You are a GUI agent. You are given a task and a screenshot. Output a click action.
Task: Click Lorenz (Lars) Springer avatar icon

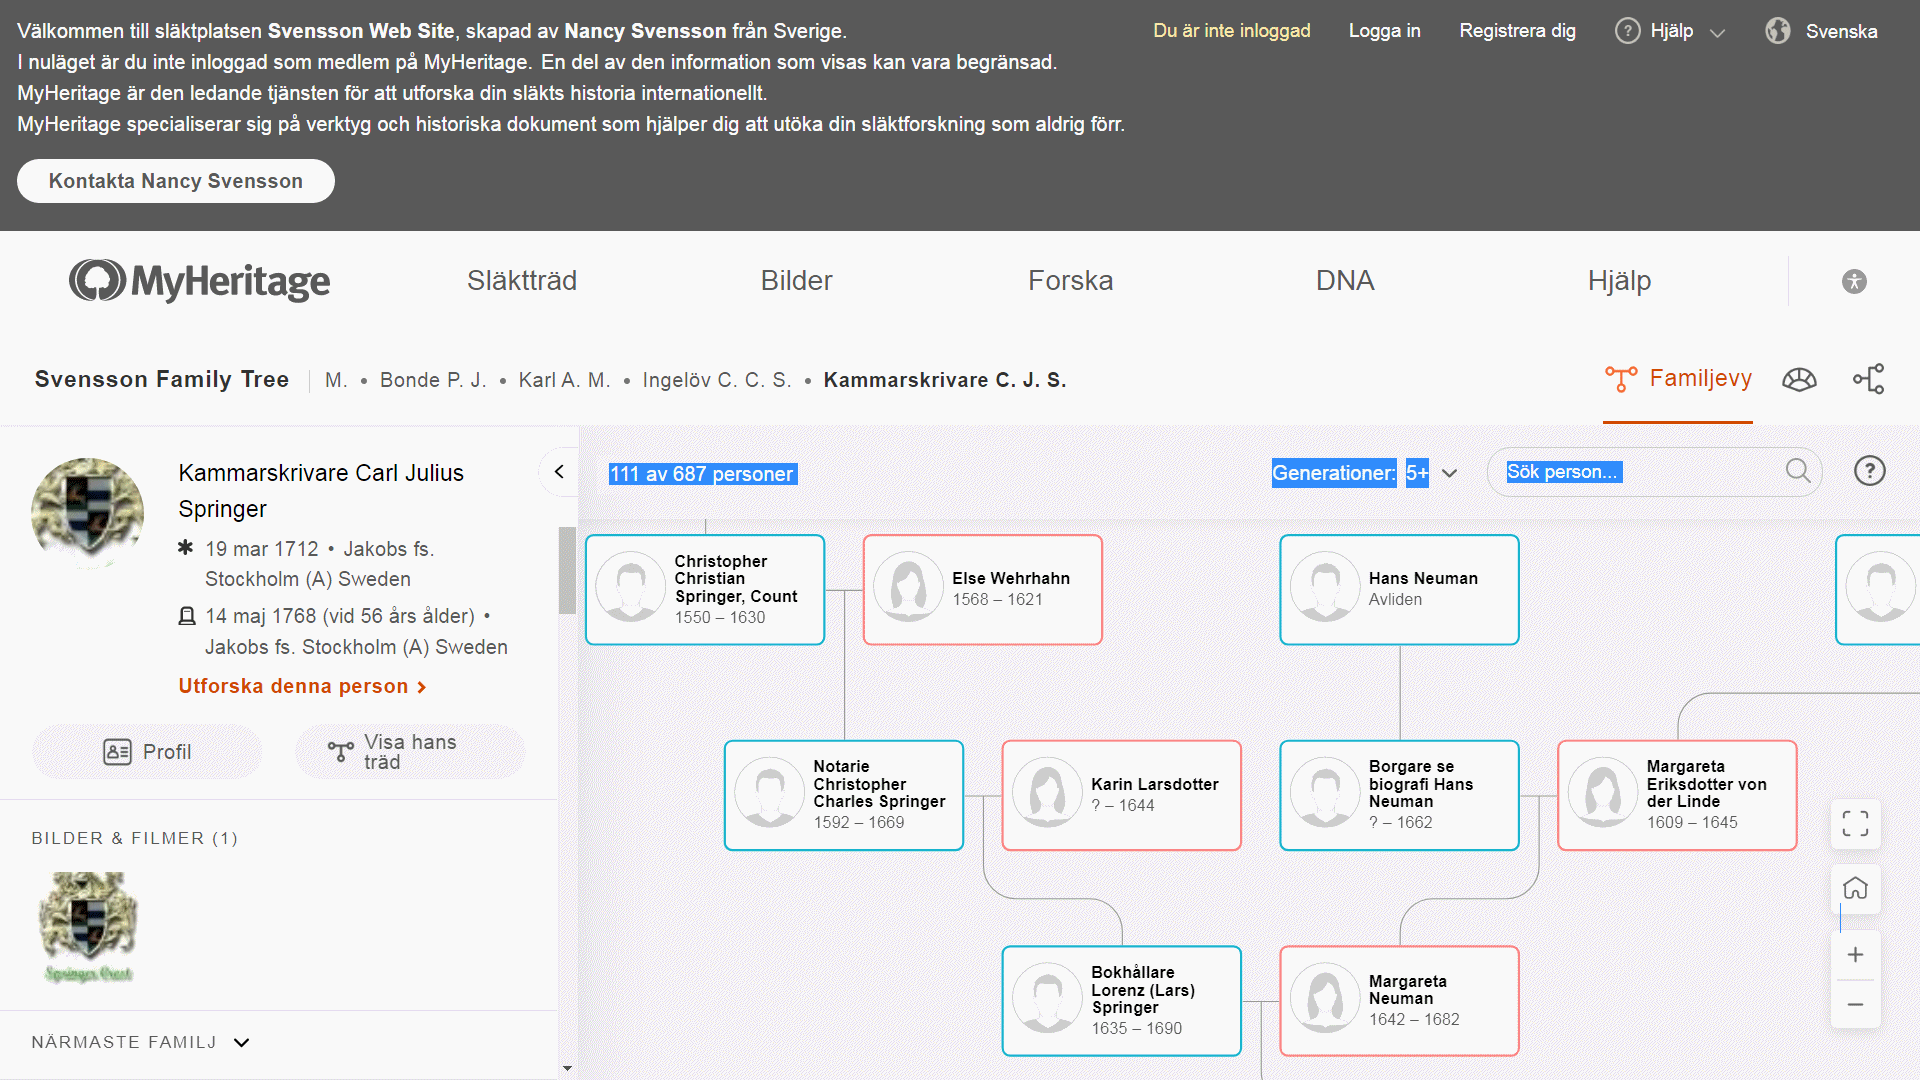(1047, 998)
